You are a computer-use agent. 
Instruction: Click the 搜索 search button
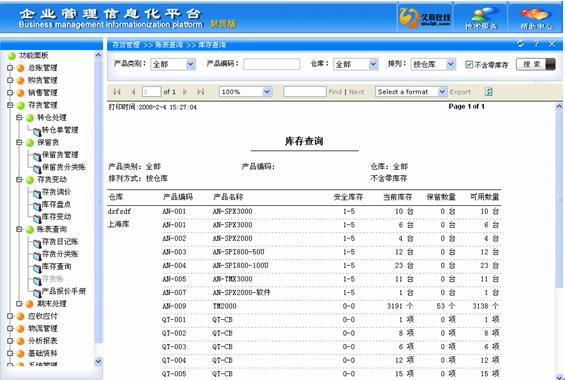(535, 64)
